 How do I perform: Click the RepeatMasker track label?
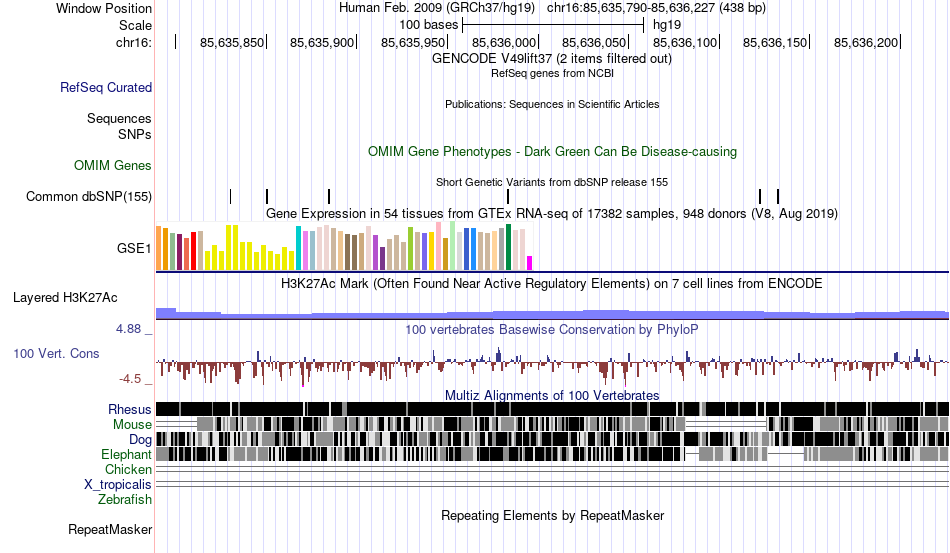[110, 529]
